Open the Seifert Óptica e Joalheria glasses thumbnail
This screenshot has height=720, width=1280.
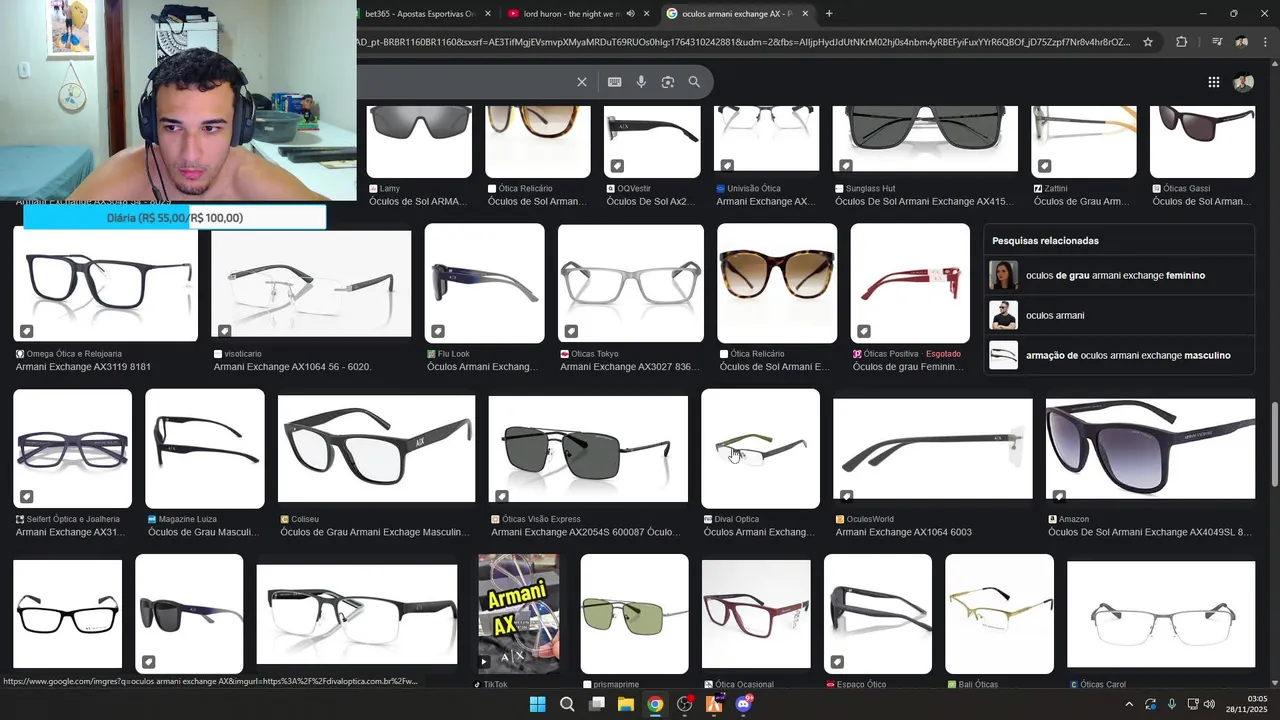pos(72,448)
